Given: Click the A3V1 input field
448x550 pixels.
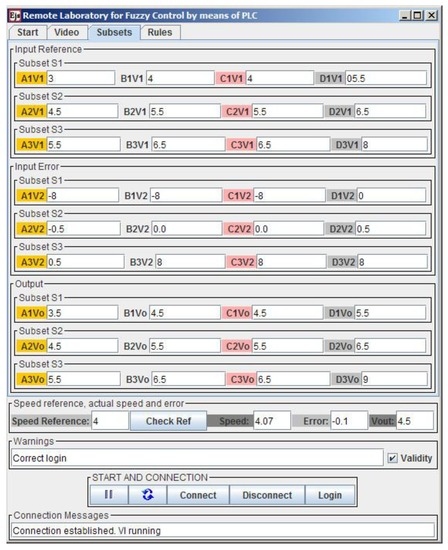Looking at the screenshot, I should click(x=83, y=145).
